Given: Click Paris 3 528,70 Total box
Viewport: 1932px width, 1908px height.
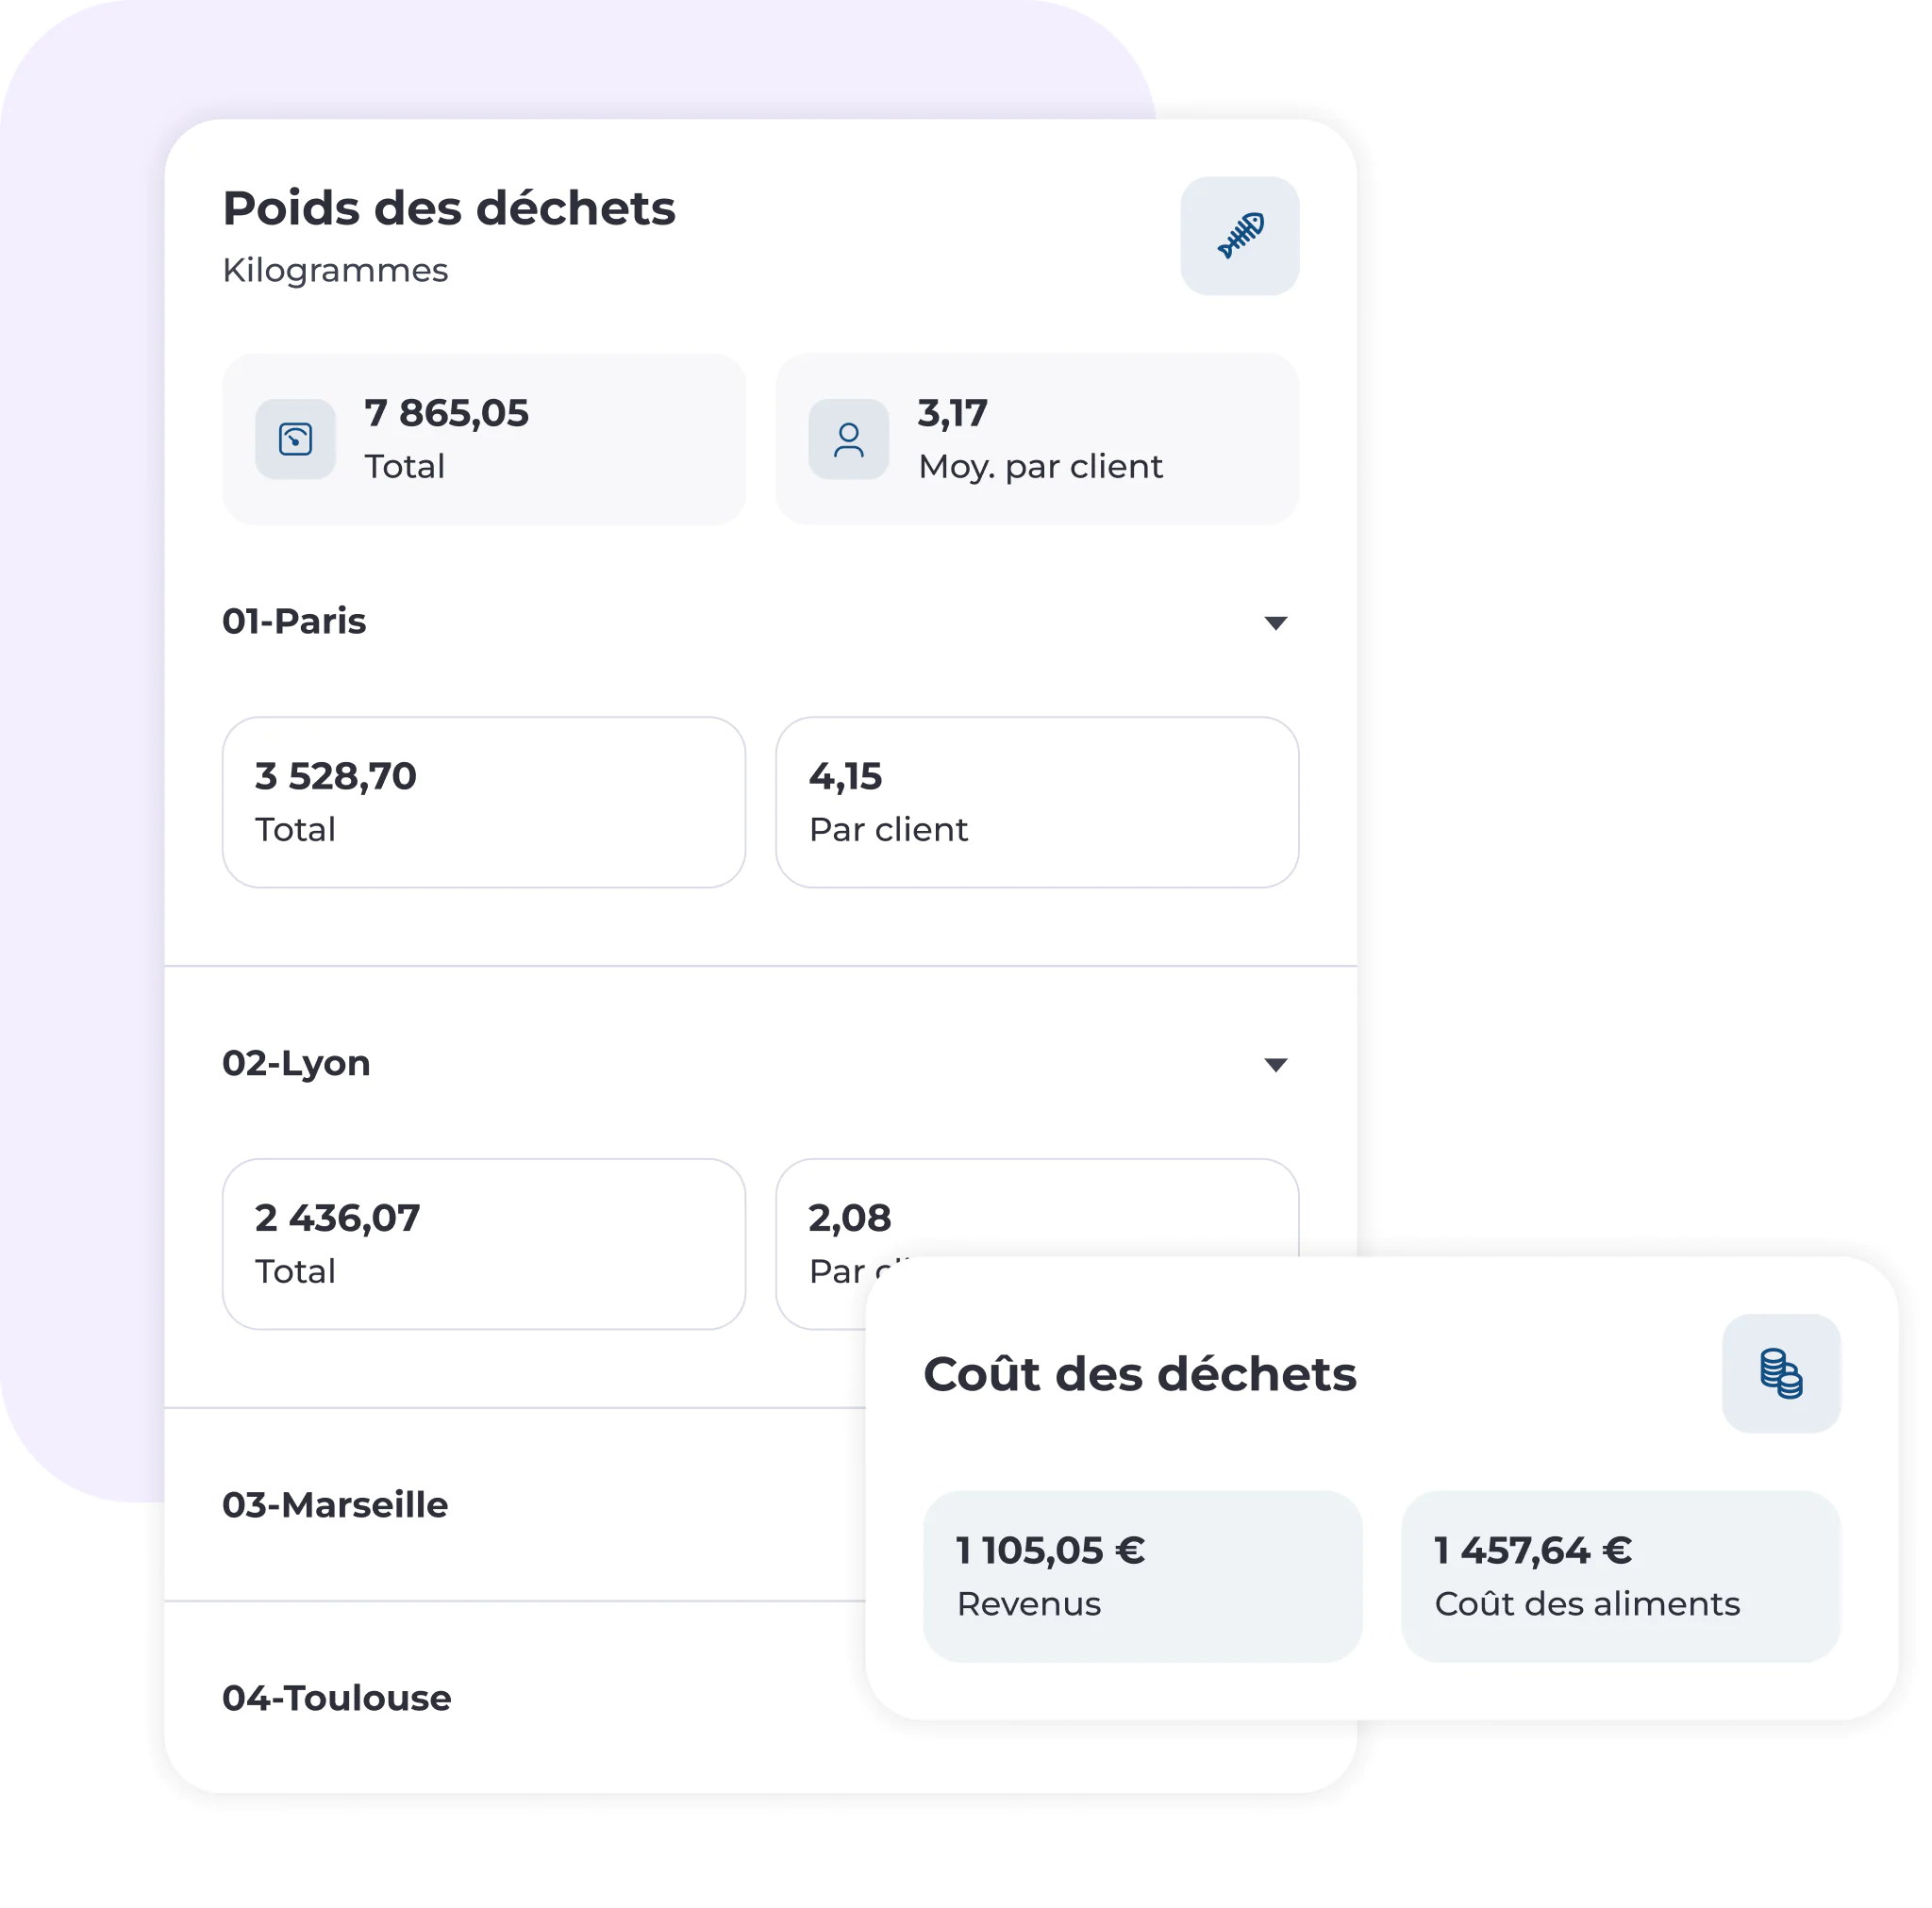Looking at the screenshot, I should 484,802.
